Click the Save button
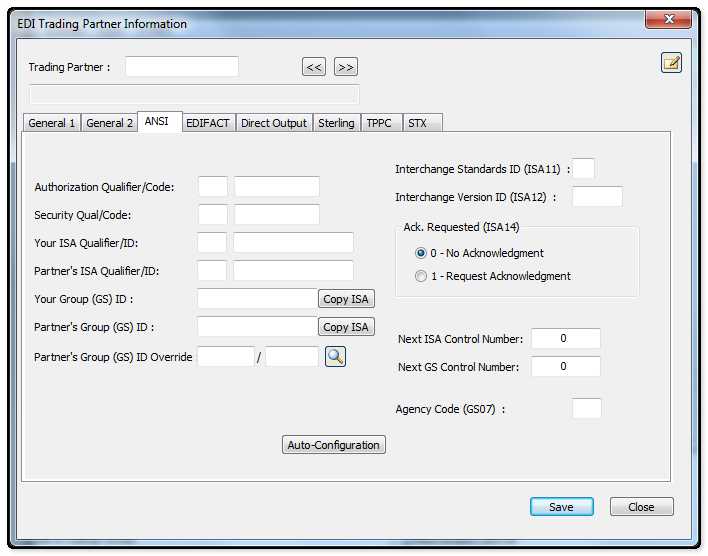 (561, 507)
